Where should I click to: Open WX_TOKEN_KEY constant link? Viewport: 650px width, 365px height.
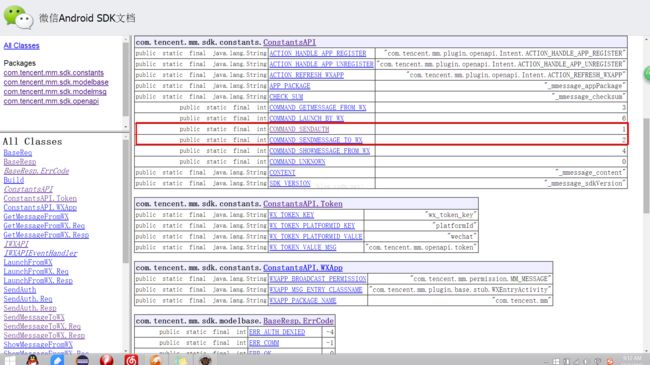(291, 215)
